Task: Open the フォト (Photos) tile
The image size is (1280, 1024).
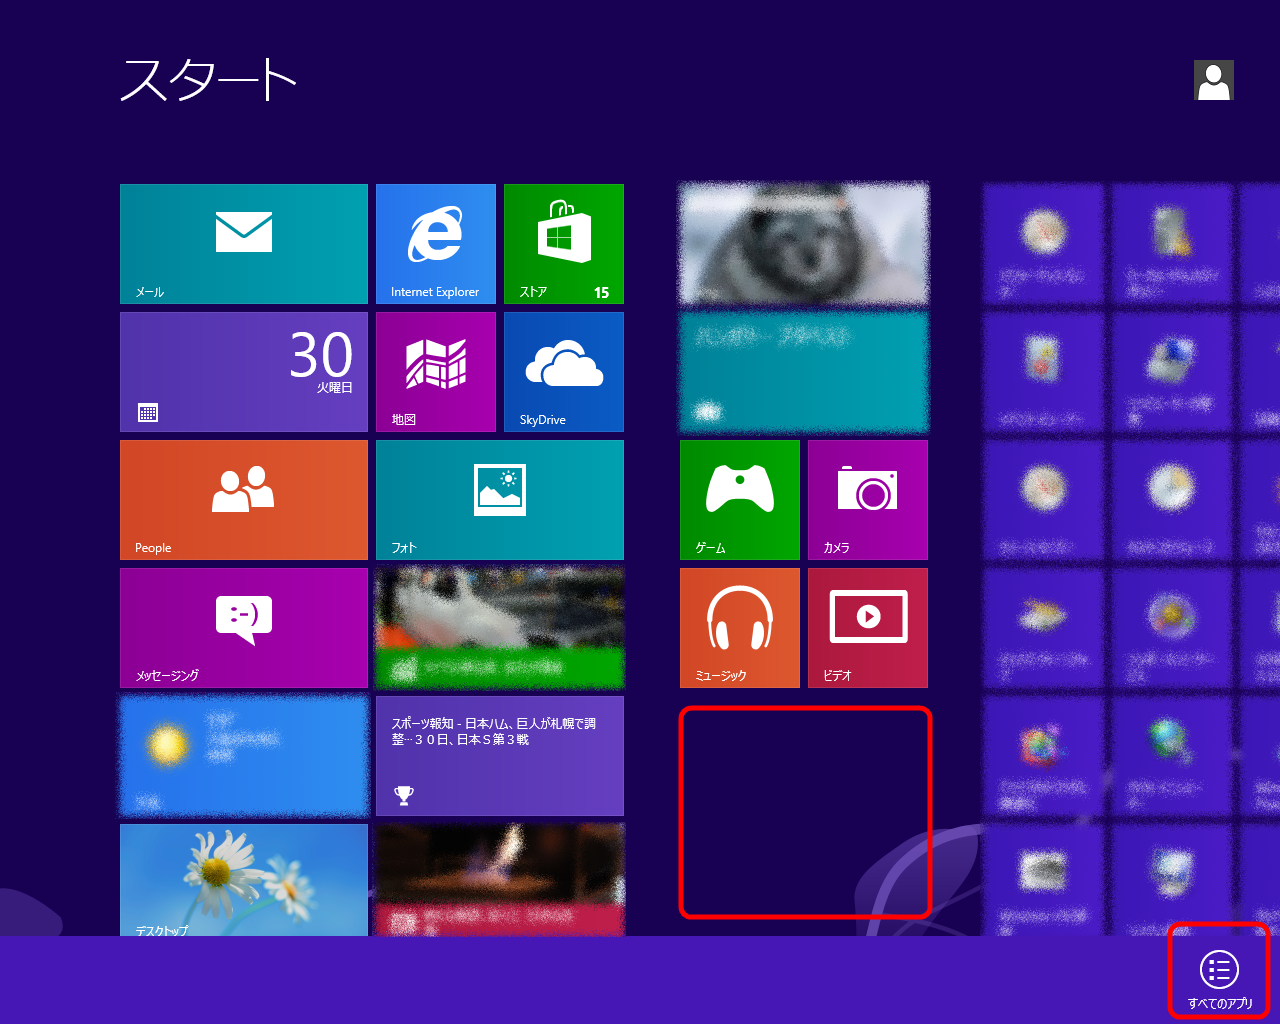Action: [500, 500]
